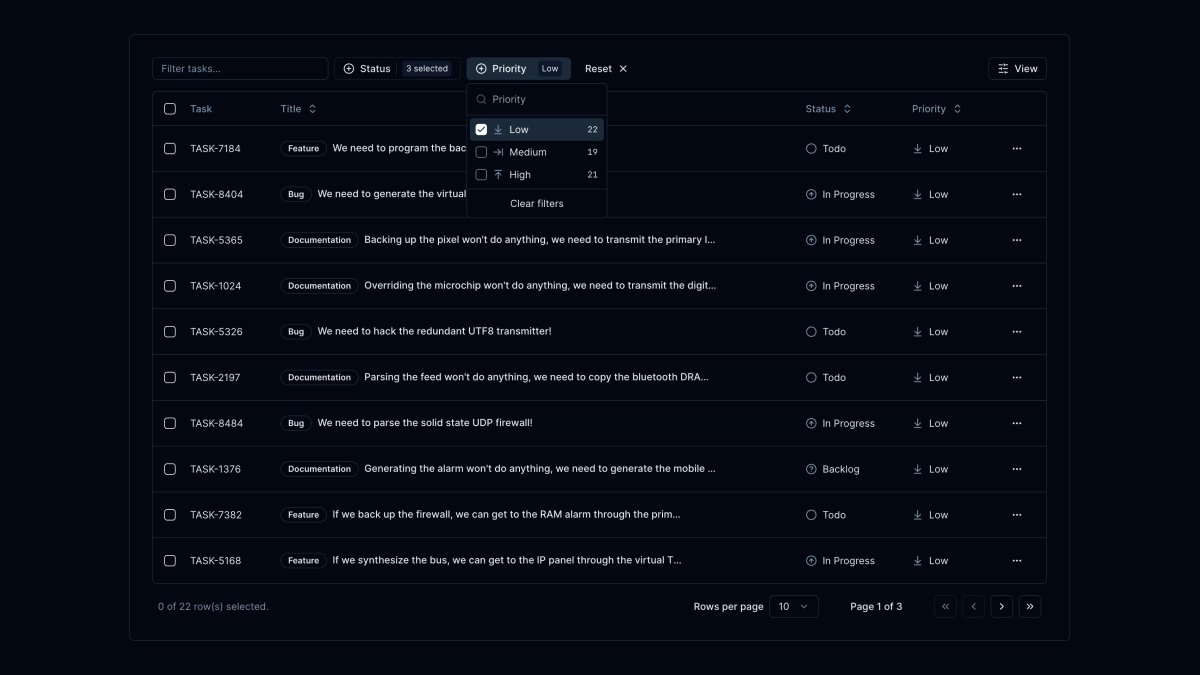The width and height of the screenshot is (1200, 675).
Task: Go to previous page chevron button
Action: tap(973, 606)
